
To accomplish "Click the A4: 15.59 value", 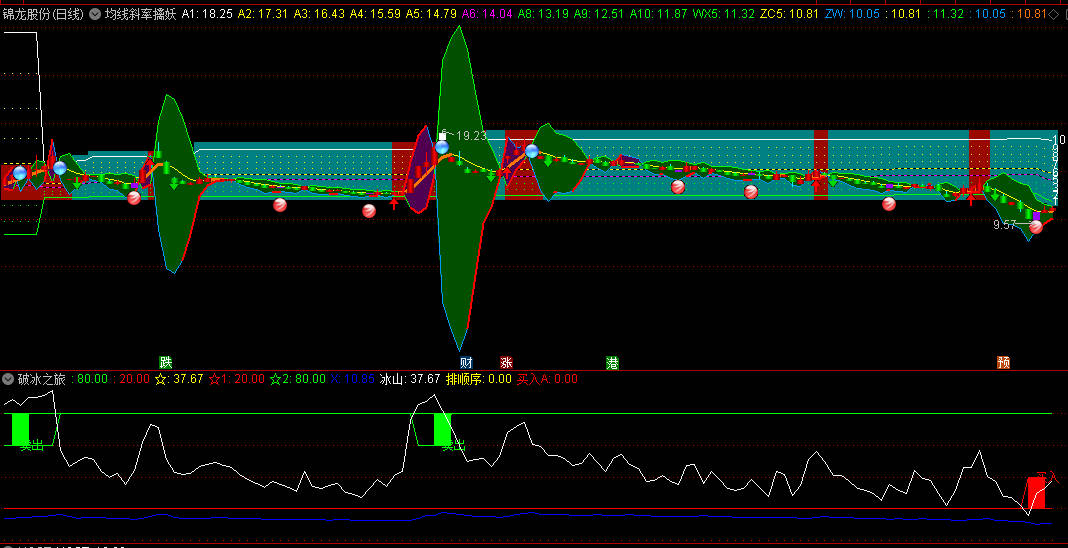I will click(375, 14).
